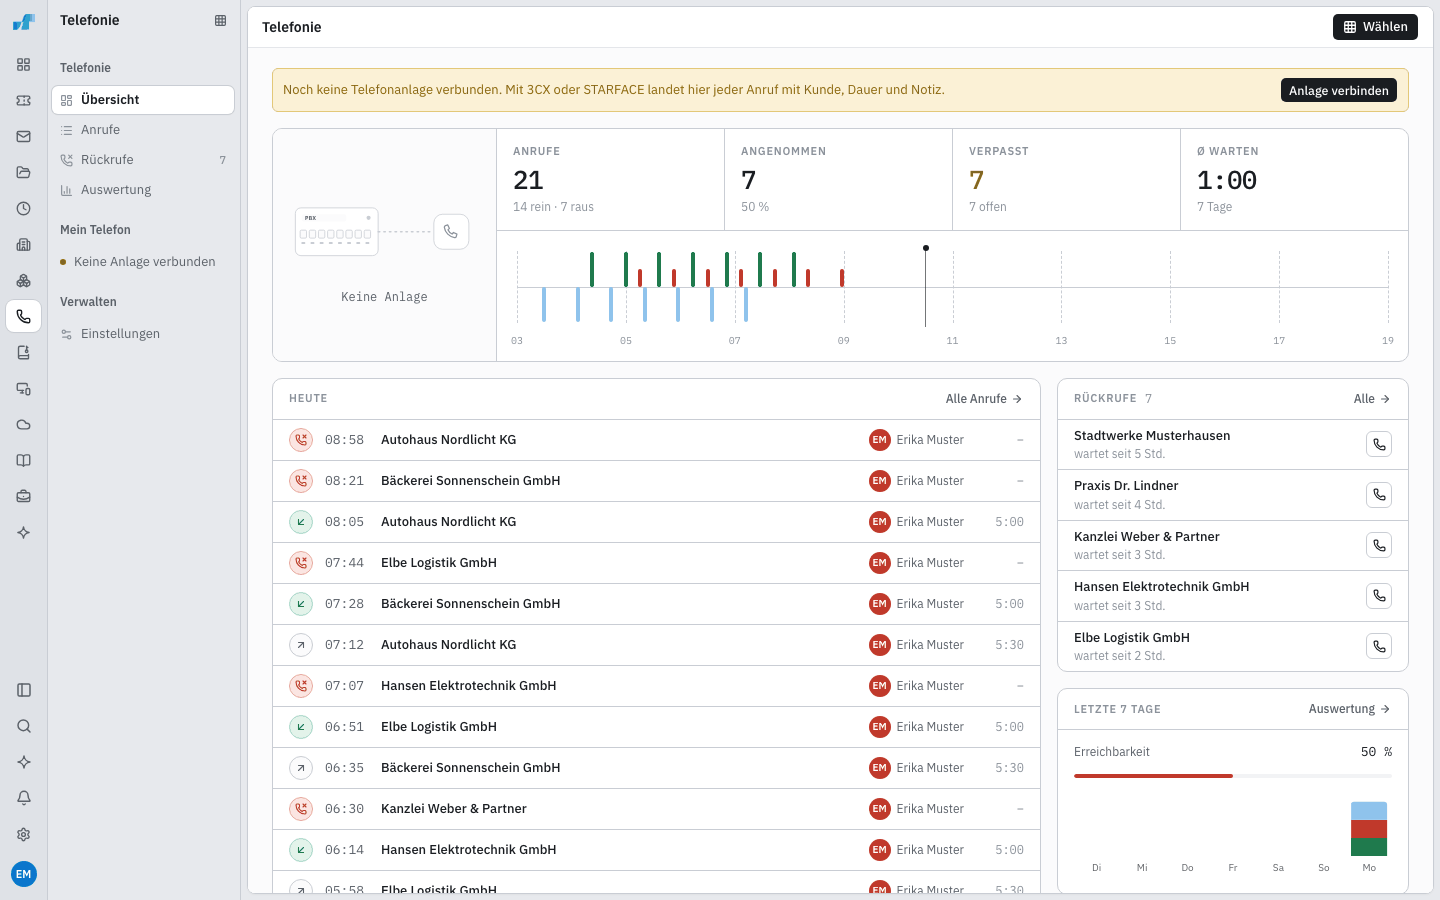1440x900 pixels.
Task: Click the Mo stacked bar in the chart
Action: coord(1369,829)
